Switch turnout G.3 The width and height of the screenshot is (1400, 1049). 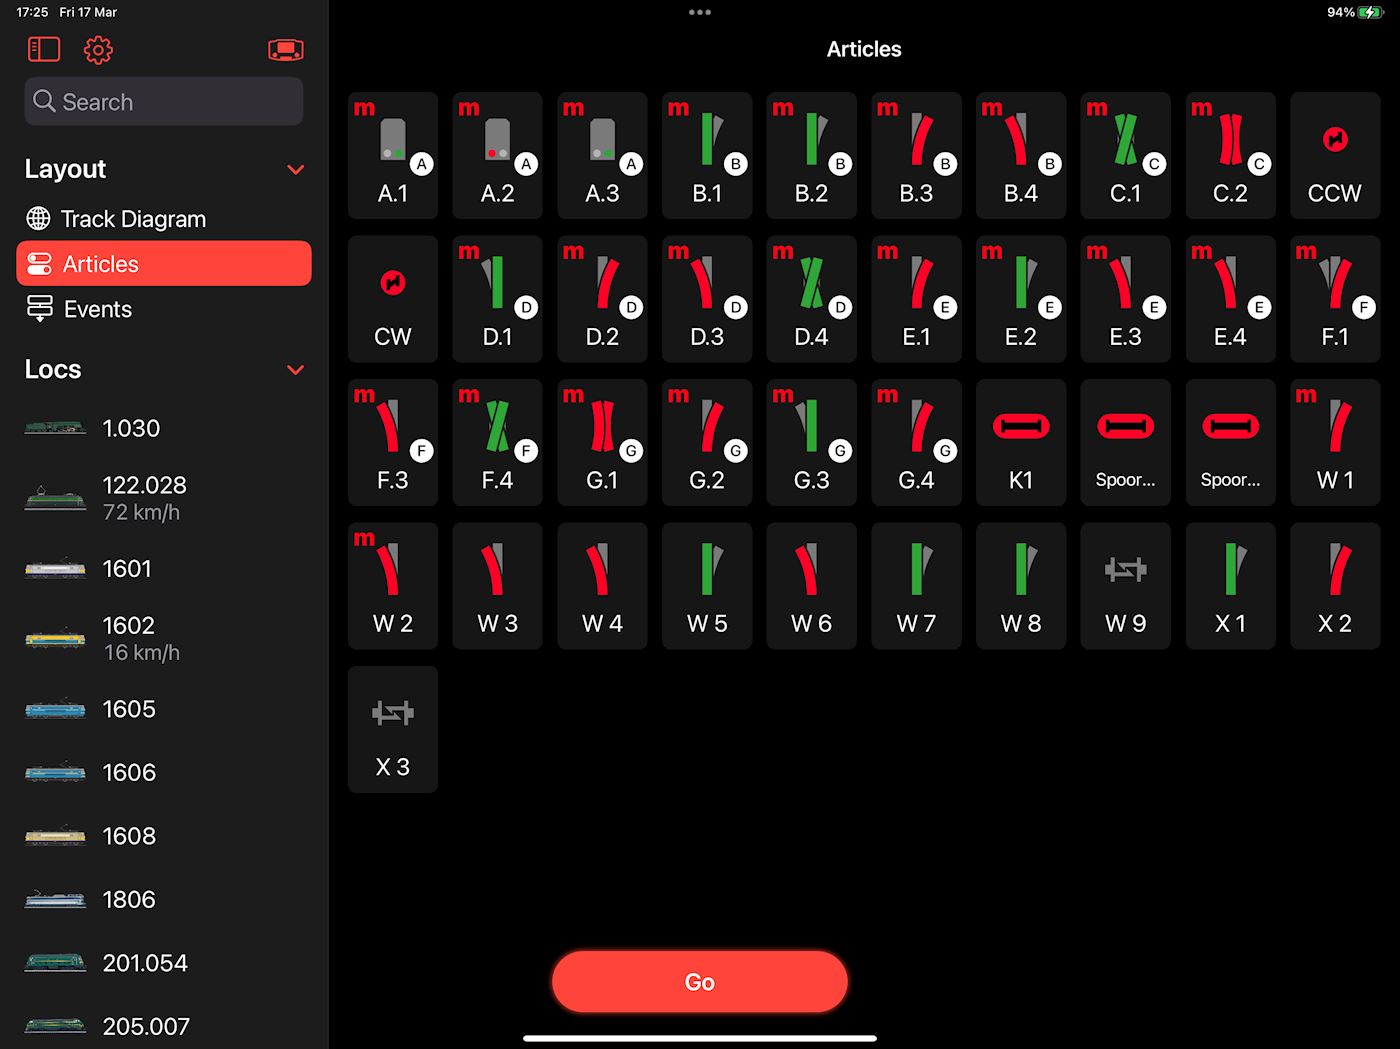pyautogui.click(x=812, y=442)
